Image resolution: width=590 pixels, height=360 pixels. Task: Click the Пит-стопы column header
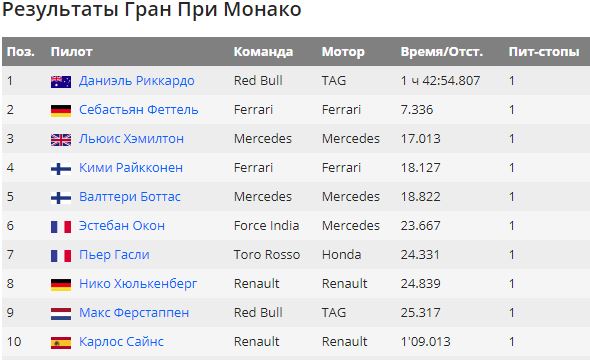(544, 52)
